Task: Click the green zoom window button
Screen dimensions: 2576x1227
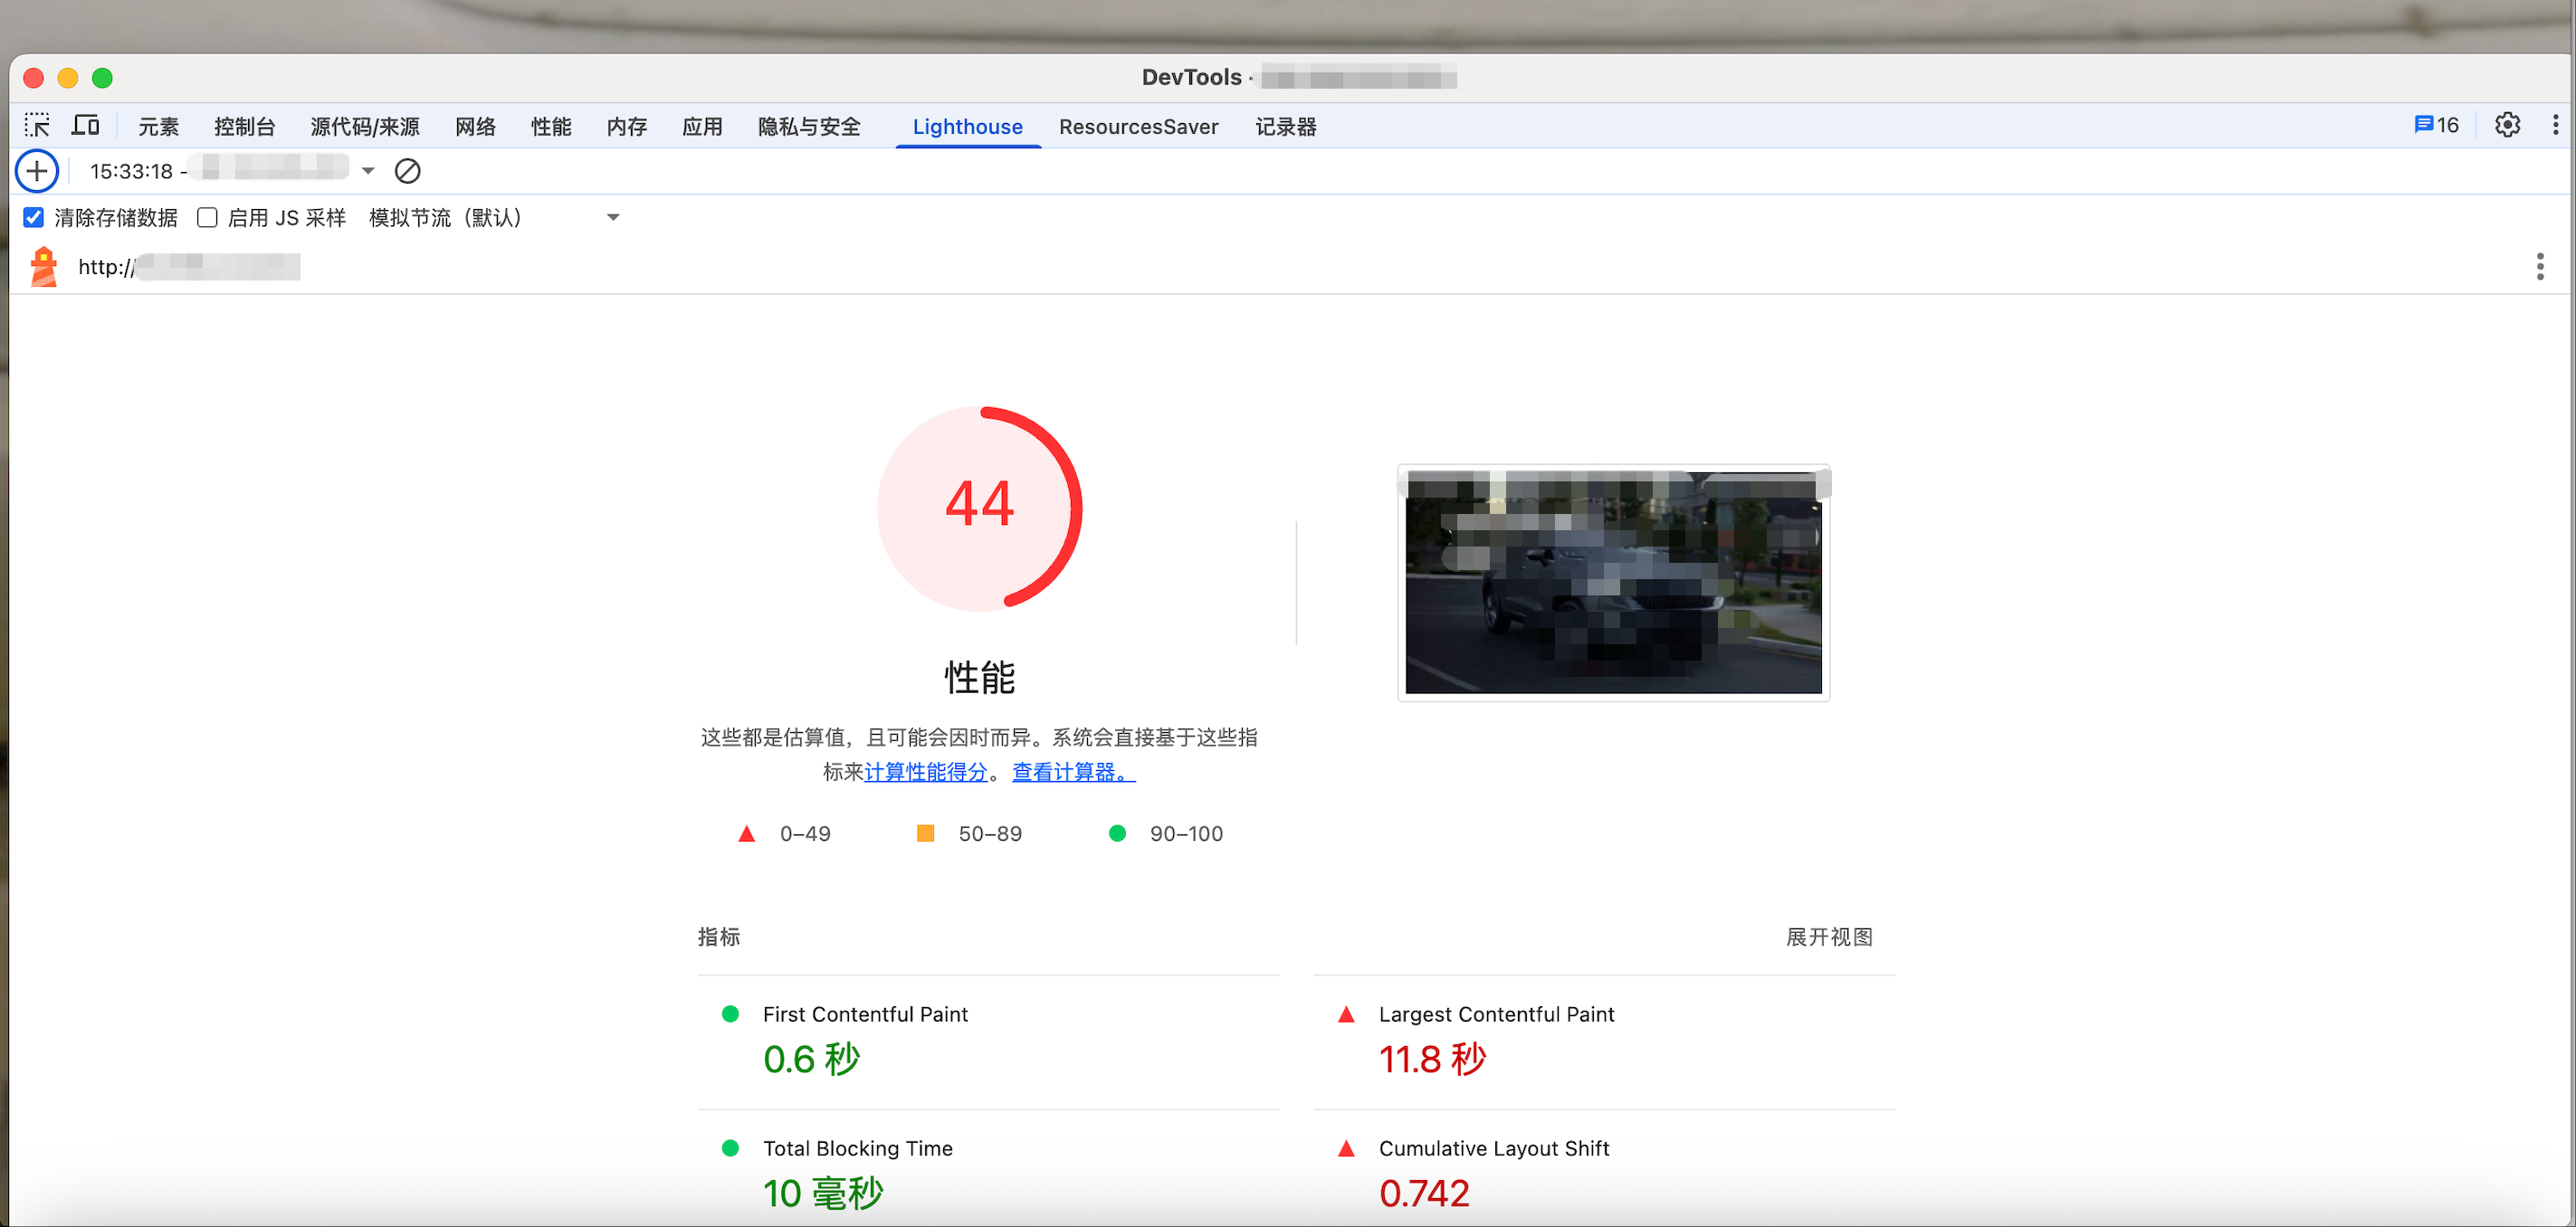Action: click(102, 77)
